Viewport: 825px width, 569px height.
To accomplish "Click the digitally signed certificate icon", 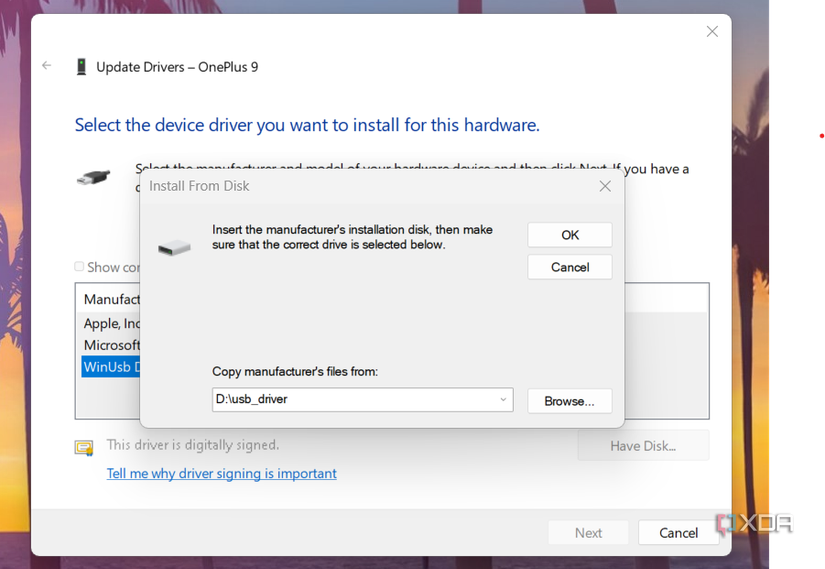I will [84, 448].
